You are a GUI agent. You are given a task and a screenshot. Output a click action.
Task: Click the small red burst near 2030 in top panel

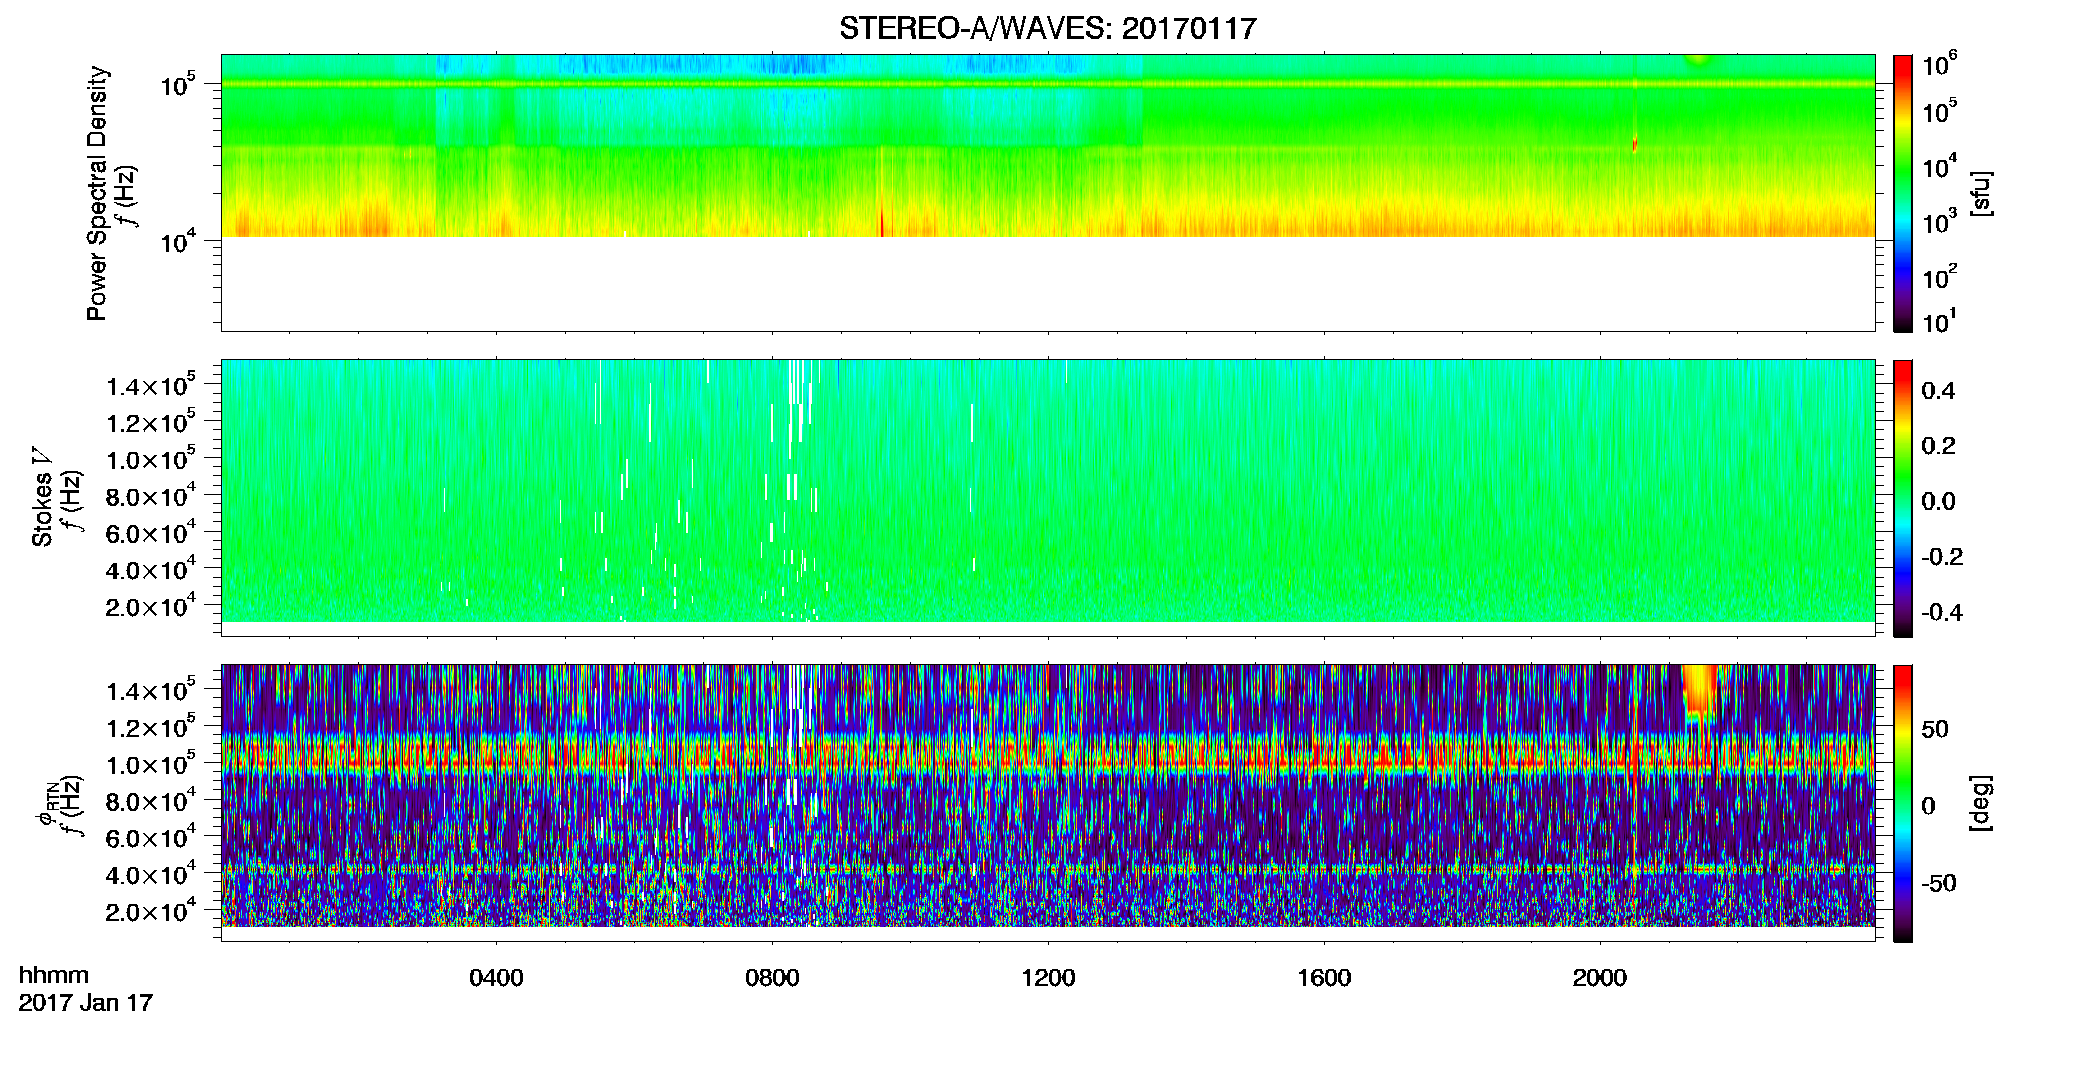(1635, 143)
